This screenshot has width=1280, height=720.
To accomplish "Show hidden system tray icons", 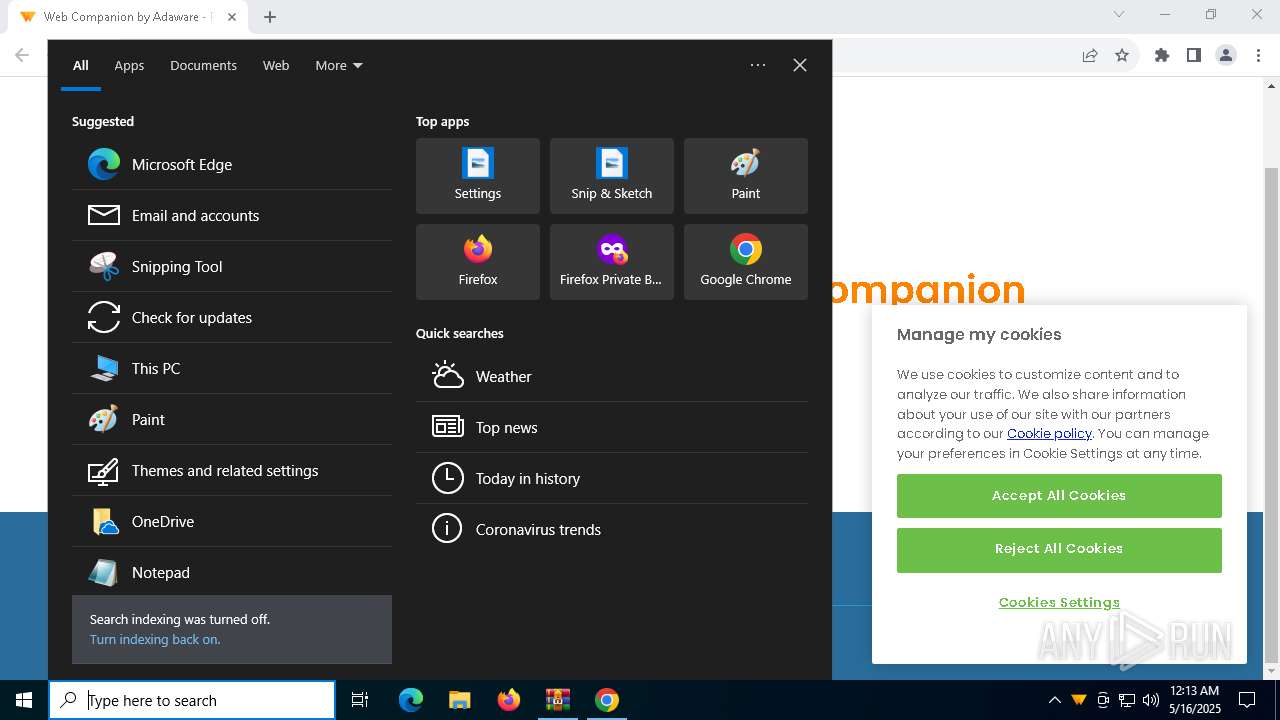I will [x=1054, y=700].
